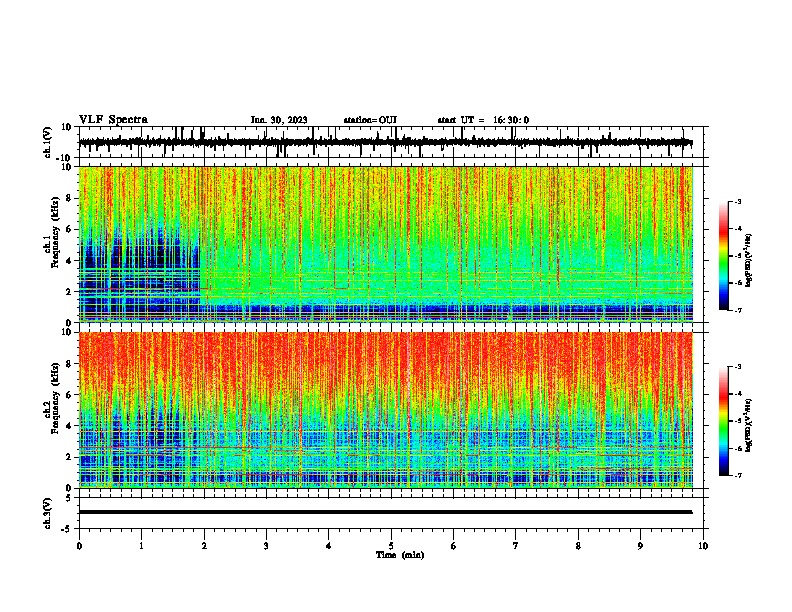Click the 'ch.3(V)' axis label
Viewport: 792px width, 612px height.
tap(48, 514)
